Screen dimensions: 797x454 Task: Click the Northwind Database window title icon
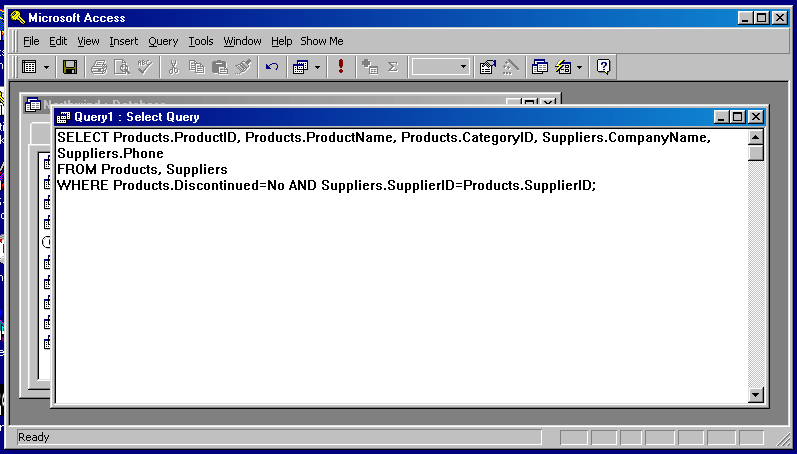click(33, 104)
